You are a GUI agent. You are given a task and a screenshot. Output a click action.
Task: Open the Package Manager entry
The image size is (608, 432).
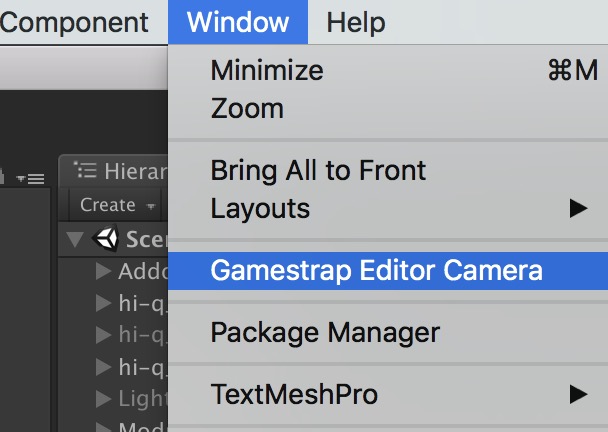point(388,332)
